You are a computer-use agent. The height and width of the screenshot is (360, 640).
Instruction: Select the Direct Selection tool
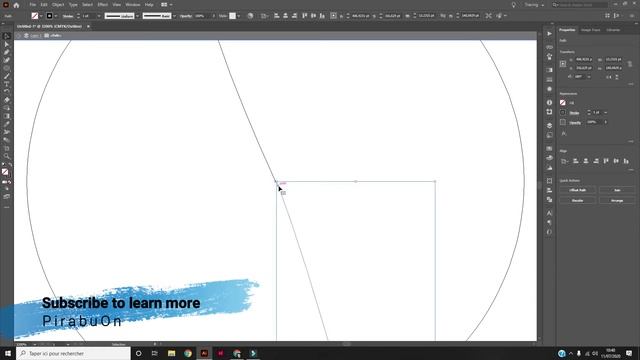point(7,44)
